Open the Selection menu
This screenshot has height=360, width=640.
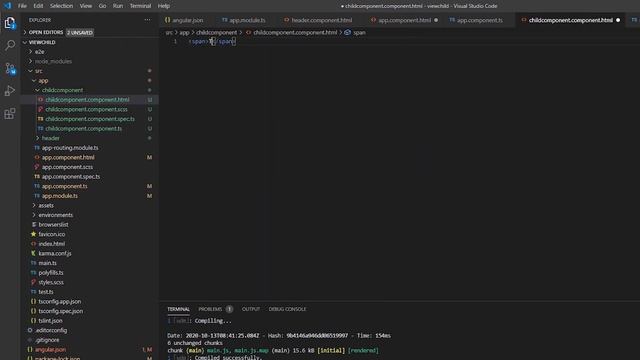[x=61, y=6]
